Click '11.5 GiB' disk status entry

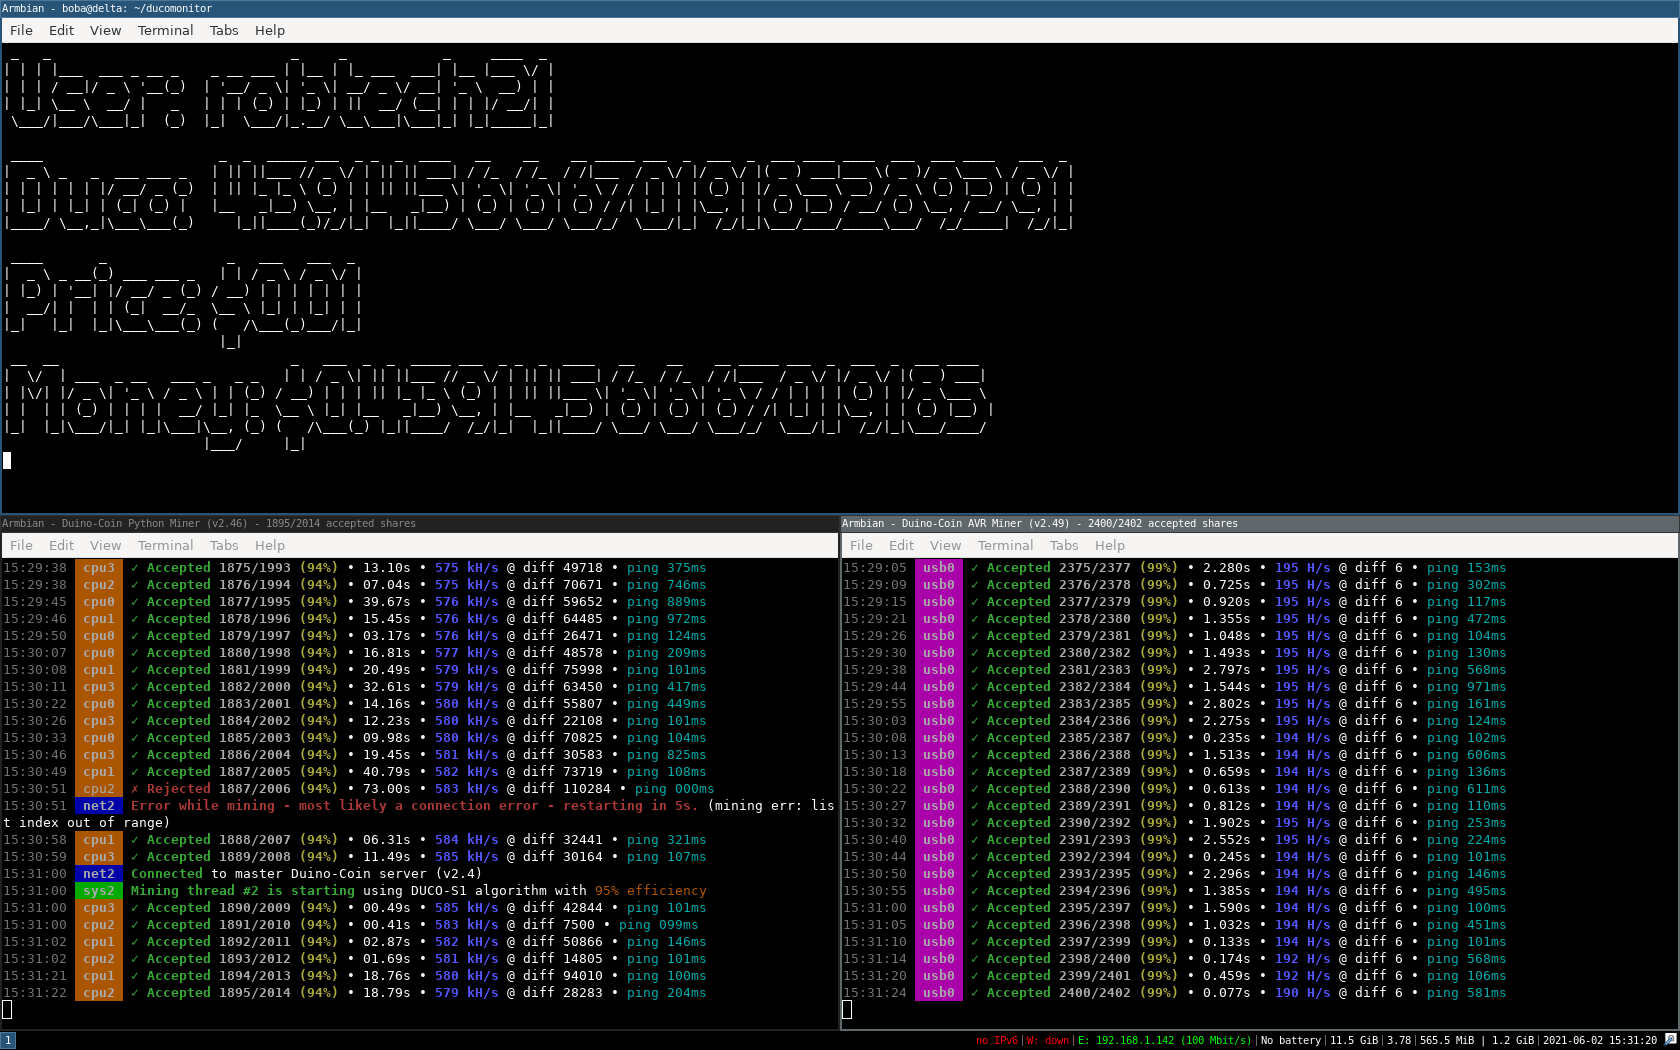tap(1354, 1040)
